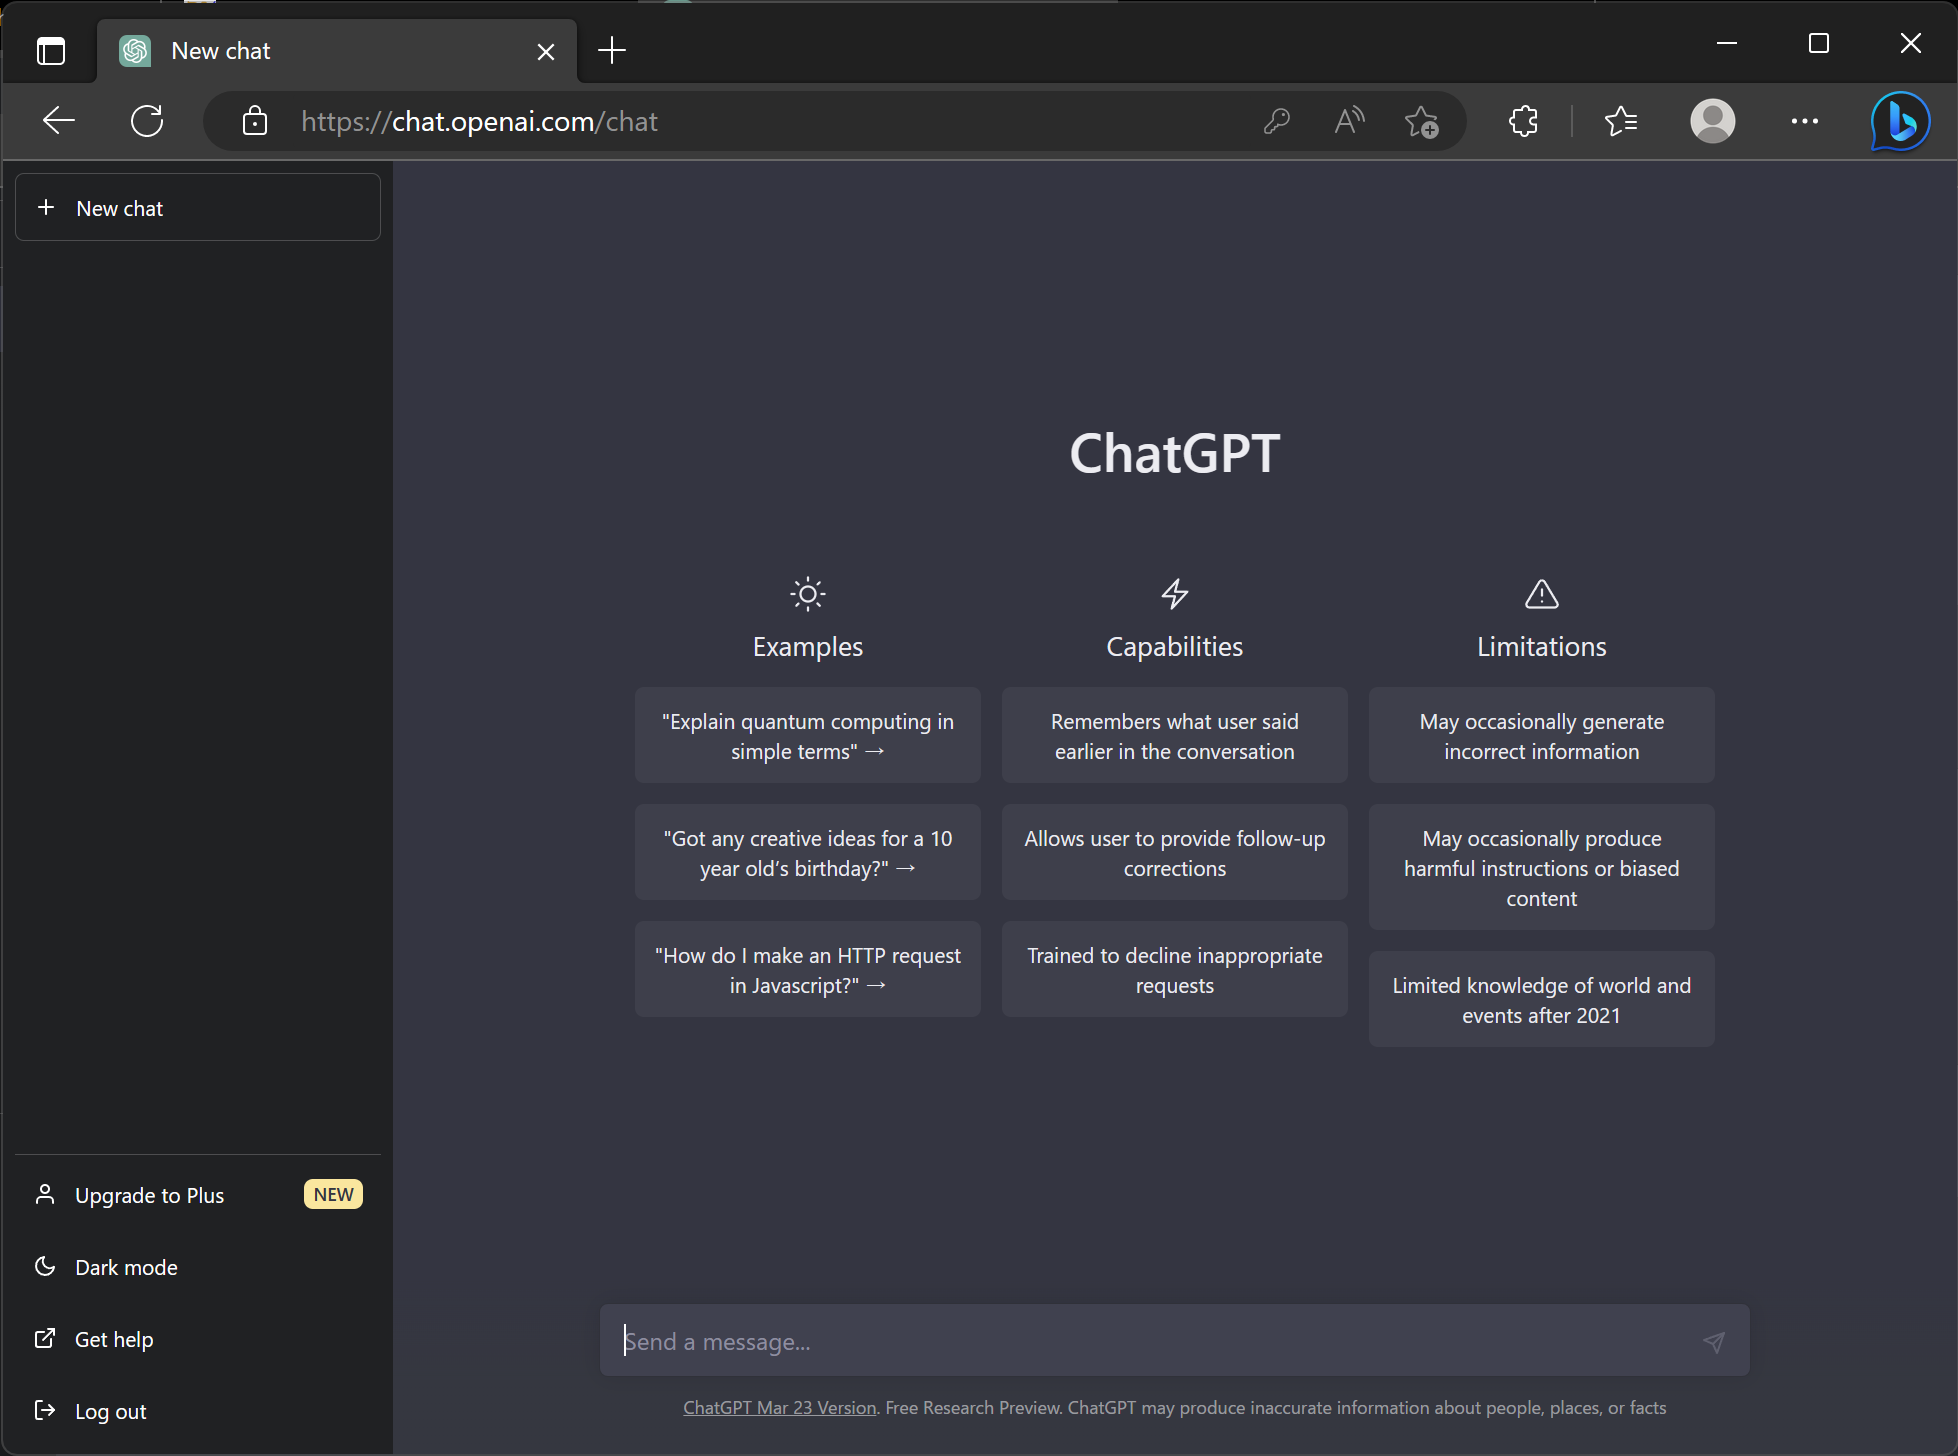Activate the Read aloud icon

click(x=1349, y=121)
